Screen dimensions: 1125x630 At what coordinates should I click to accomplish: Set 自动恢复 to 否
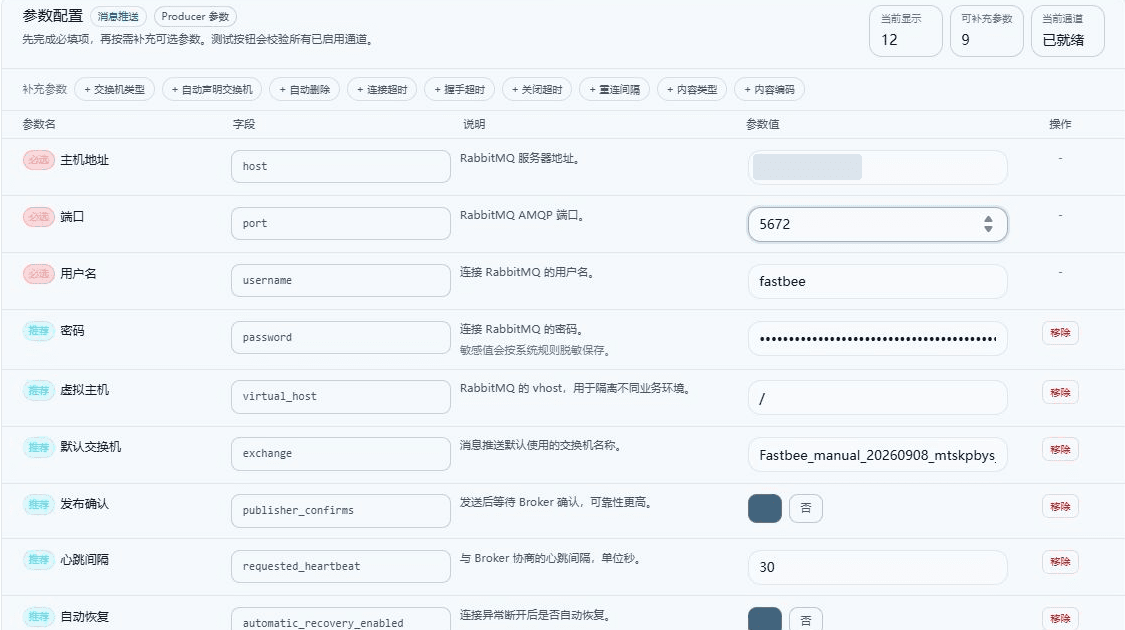click(806, 619)
